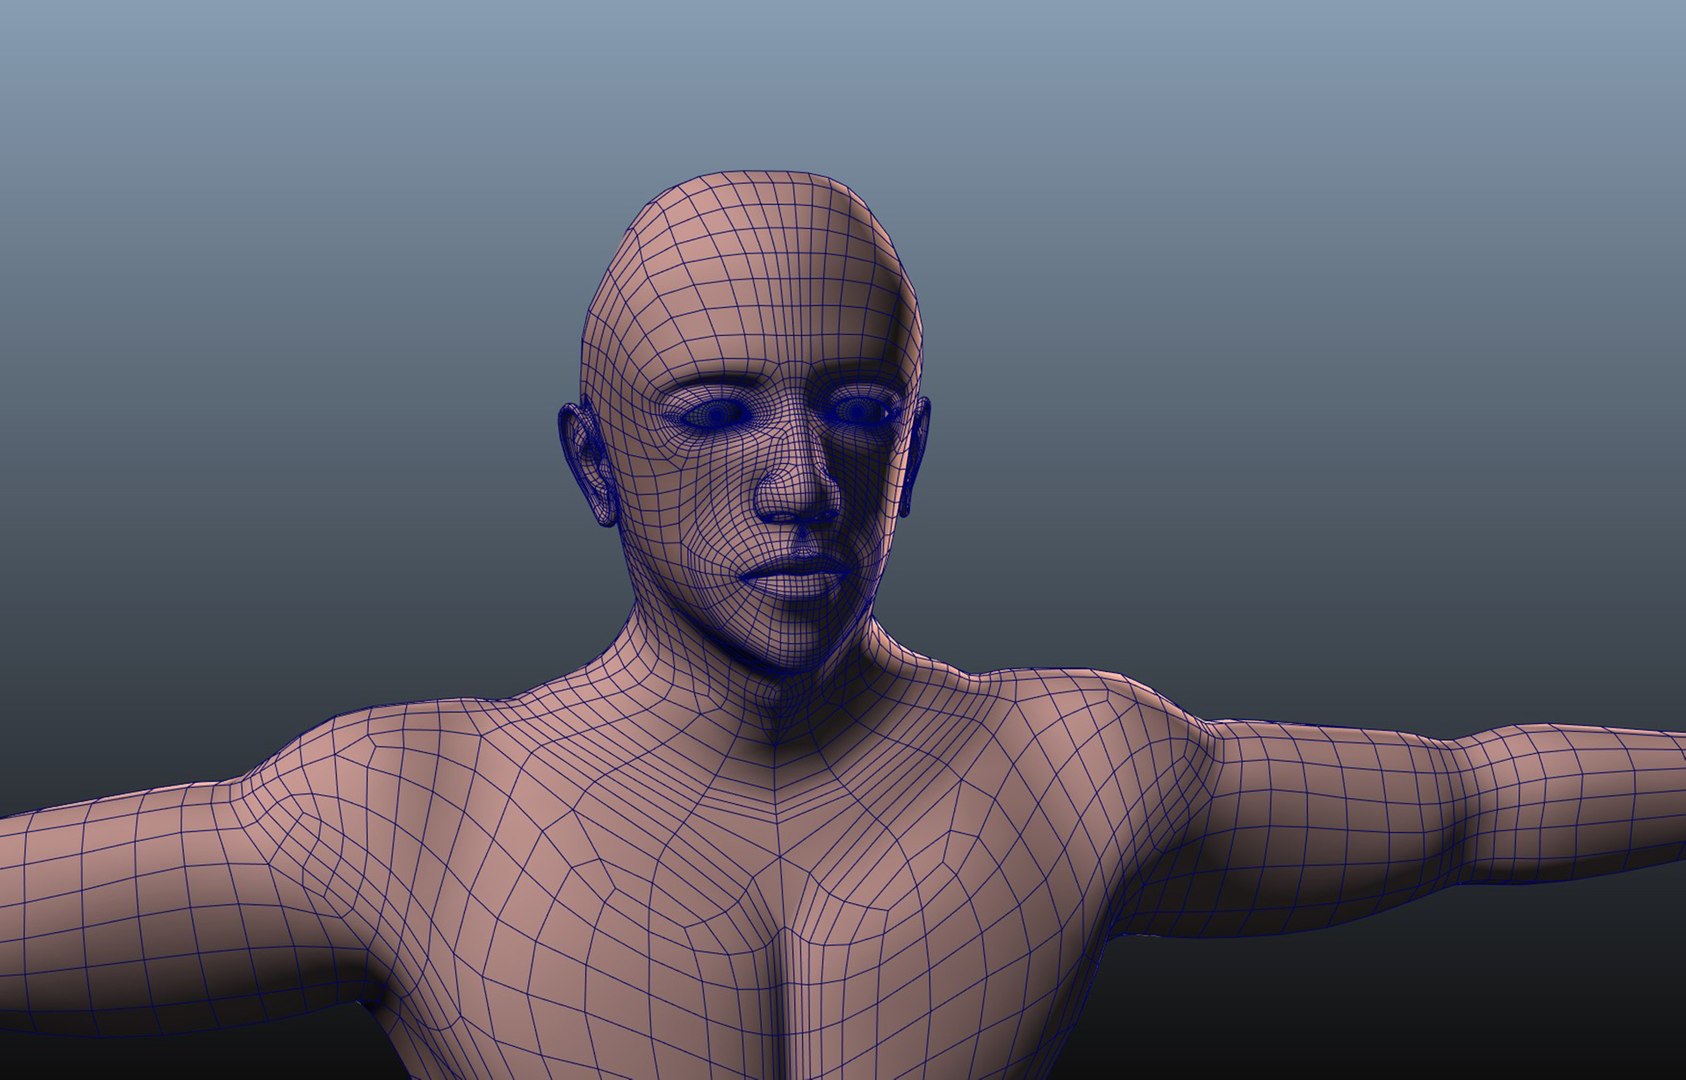Click the lips of the character model

tap(795, 576)
